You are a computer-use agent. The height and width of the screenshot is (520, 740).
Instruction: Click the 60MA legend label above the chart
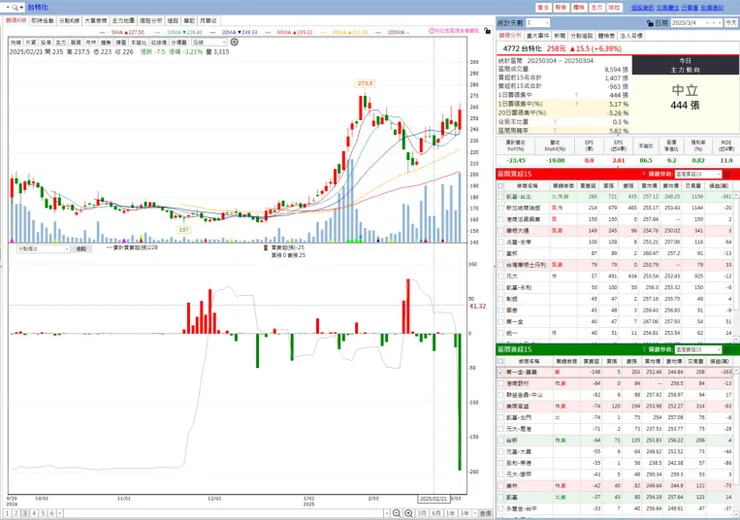(295, 32)
